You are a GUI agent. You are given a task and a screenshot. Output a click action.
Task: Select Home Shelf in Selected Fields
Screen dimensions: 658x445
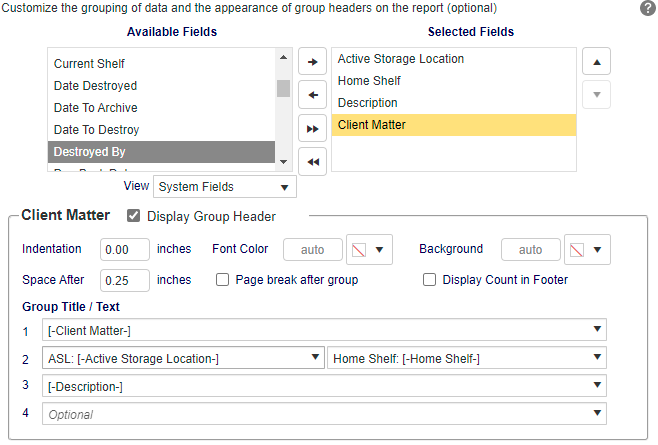(x=454, y=81)
